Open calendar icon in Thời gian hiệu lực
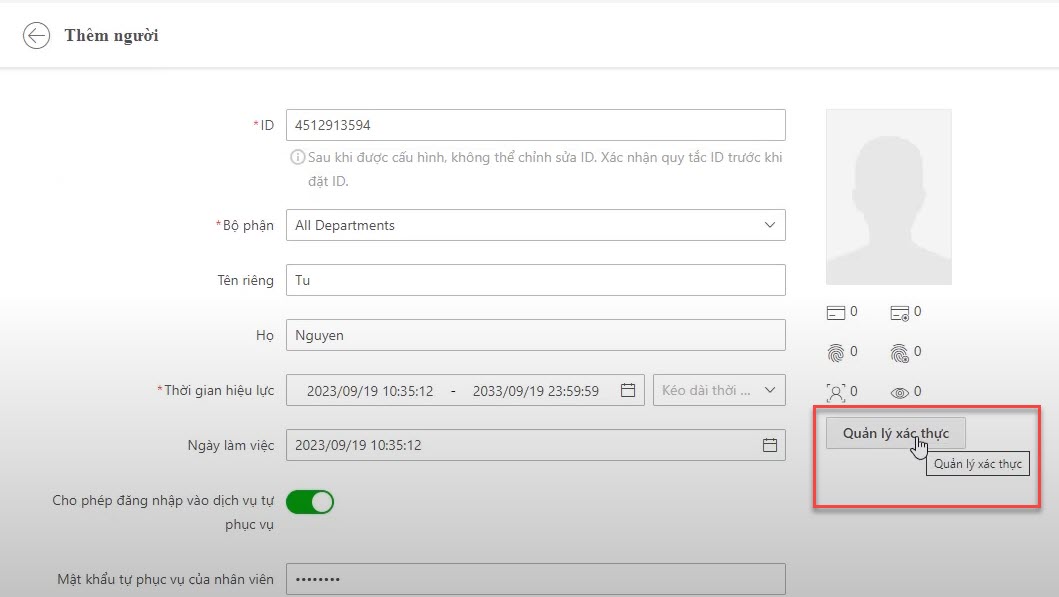 [628, 390]
